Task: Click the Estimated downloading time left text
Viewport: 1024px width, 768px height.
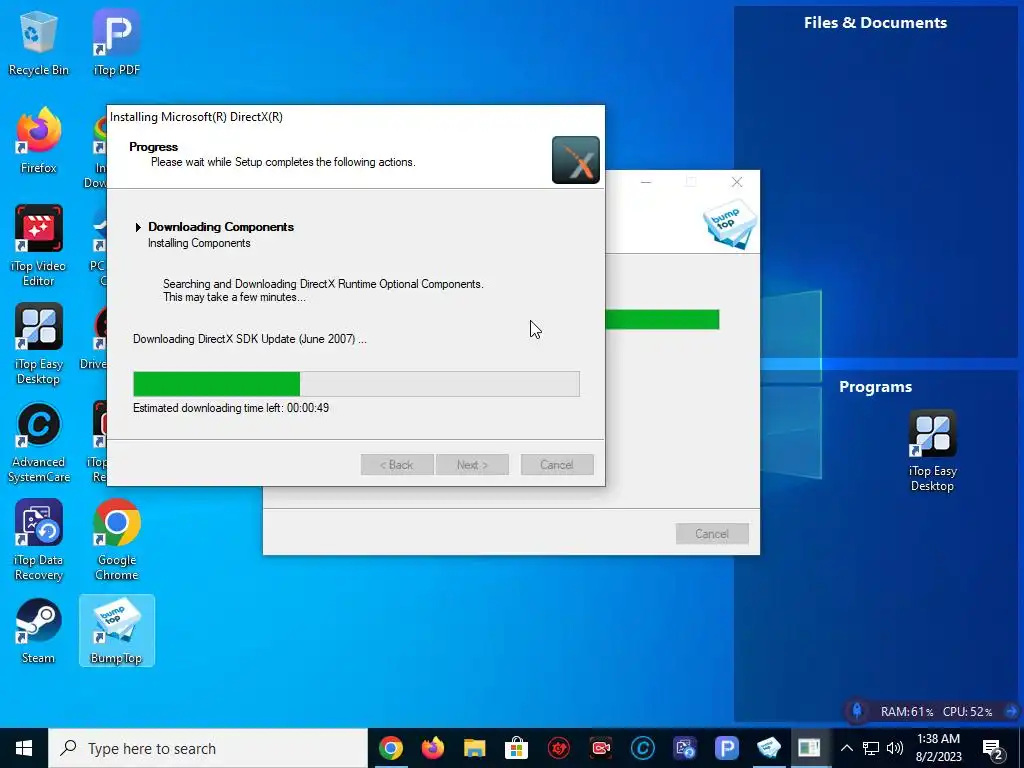Action: 231,408
